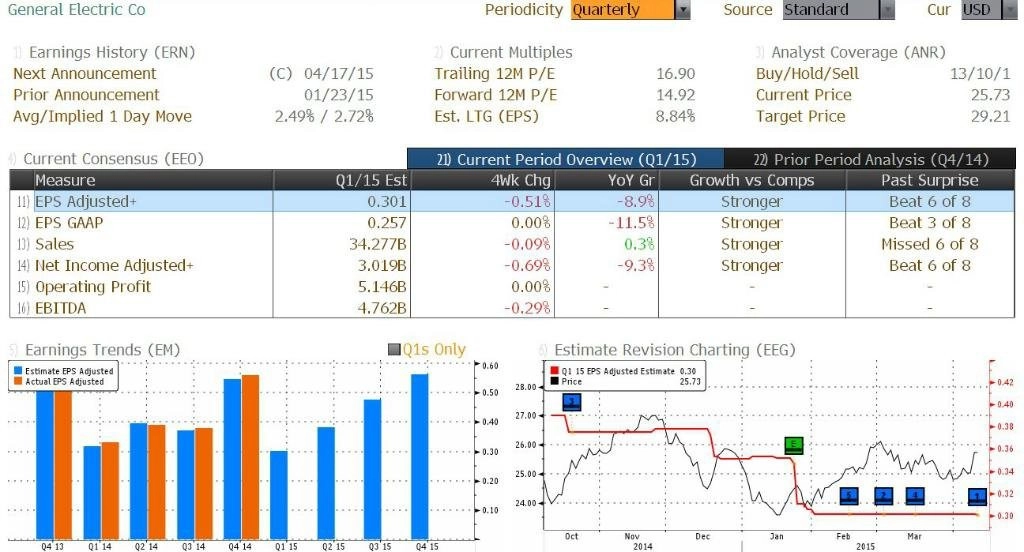1024x552 pixels.
Task: Click the Current Price value 25.73
Action: (991, 95)
